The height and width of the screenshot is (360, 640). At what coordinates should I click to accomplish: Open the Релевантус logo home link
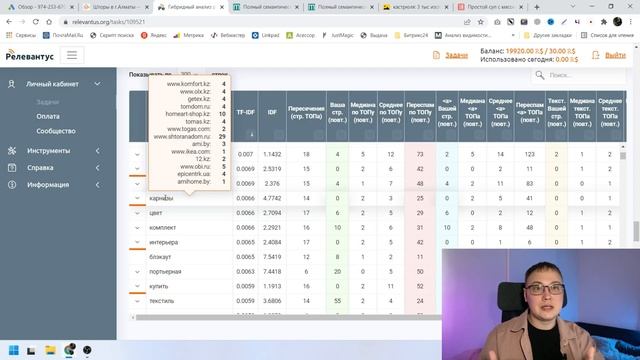[x=29, y=56]
